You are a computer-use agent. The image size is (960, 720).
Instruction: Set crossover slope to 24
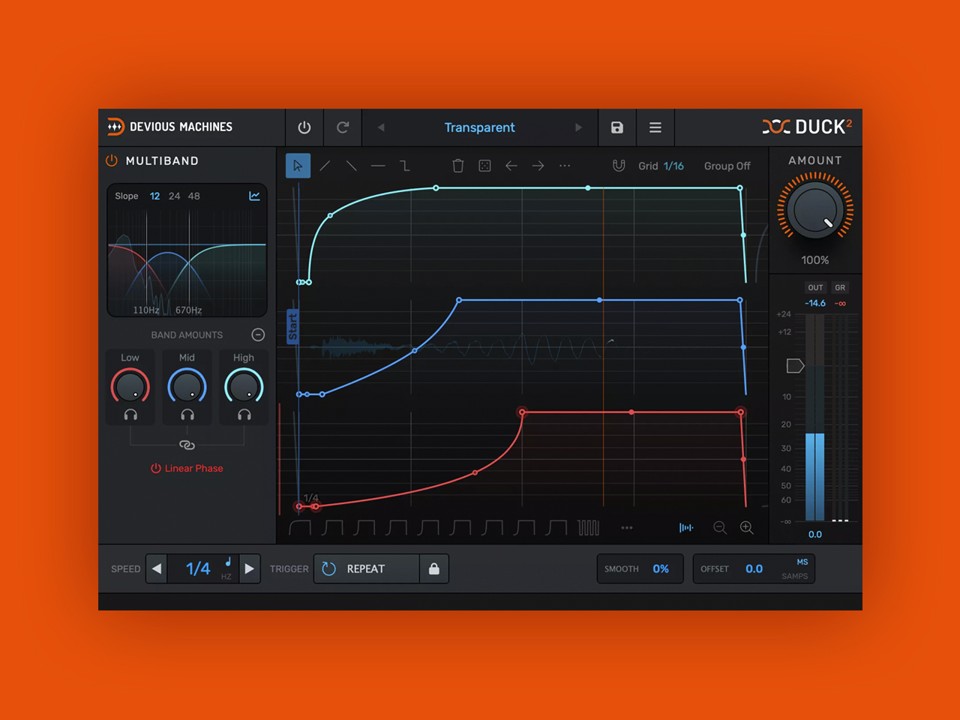click(174, 196)
